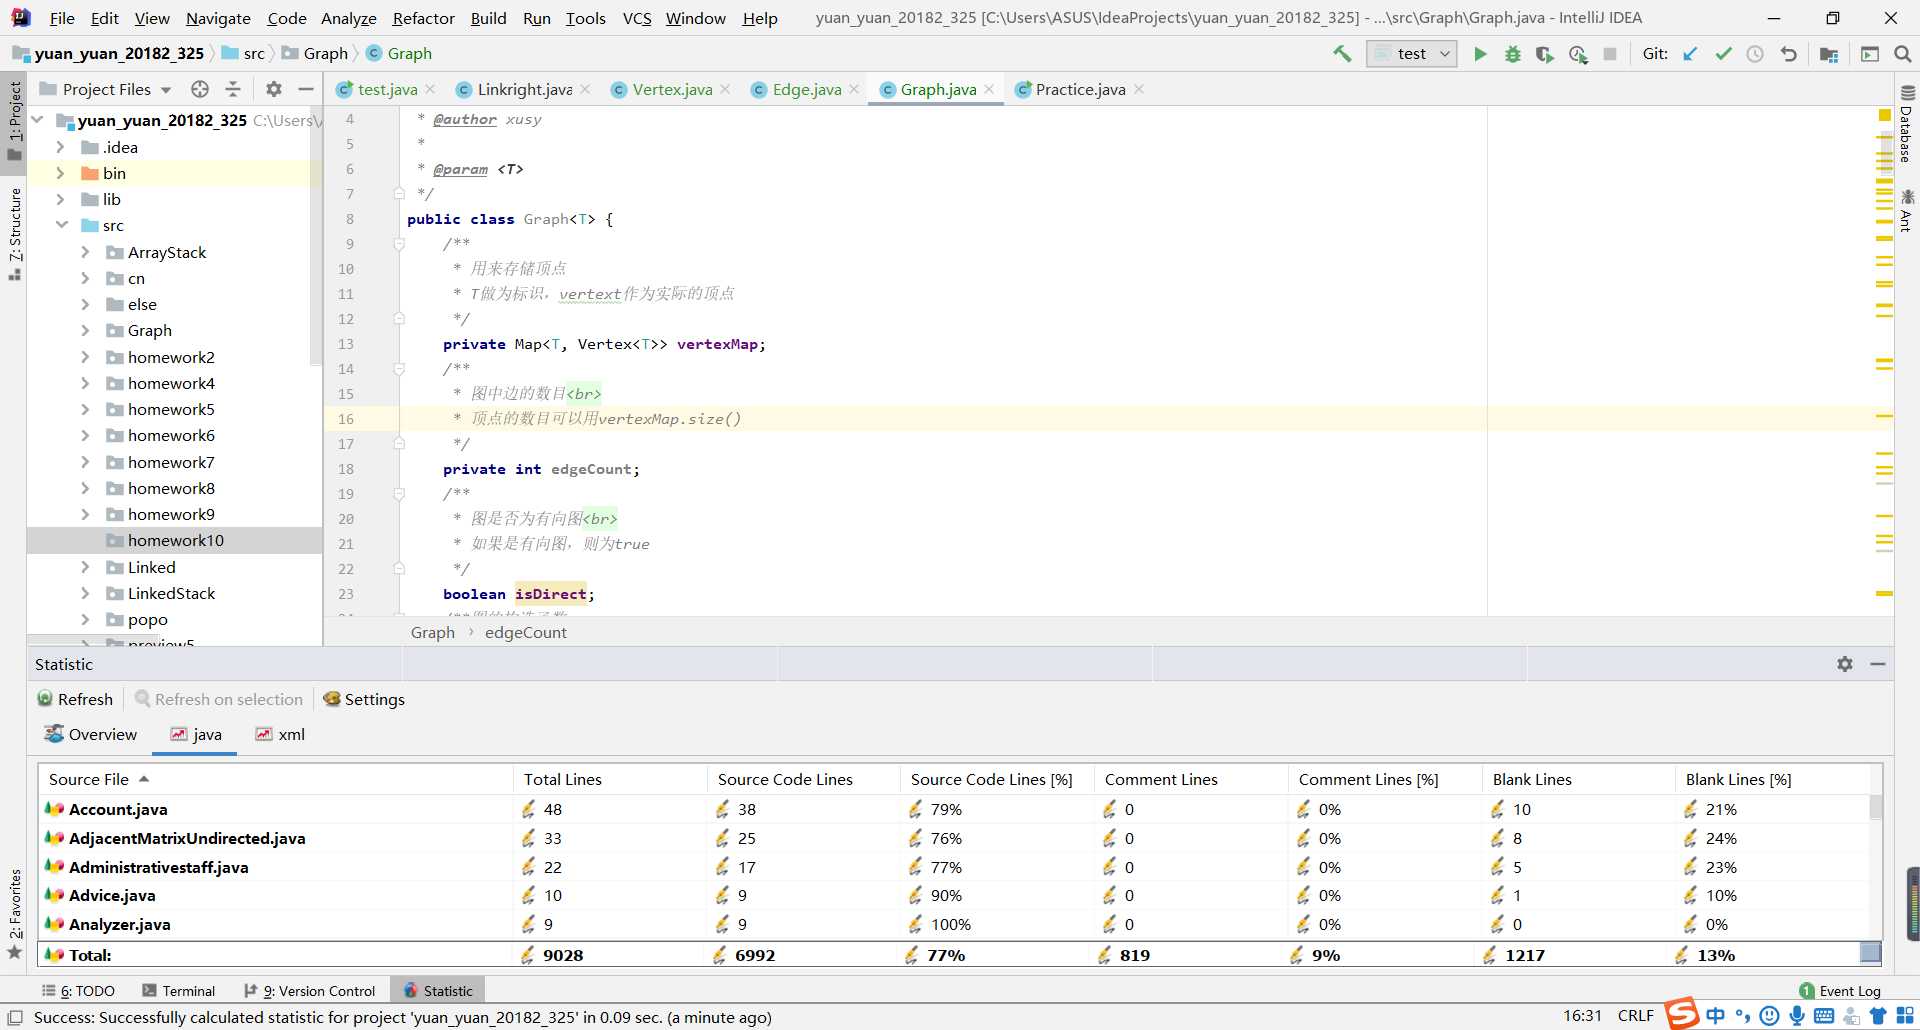Open the Database side panel
1920x1030 pixels.
(x=1907, y=125)
